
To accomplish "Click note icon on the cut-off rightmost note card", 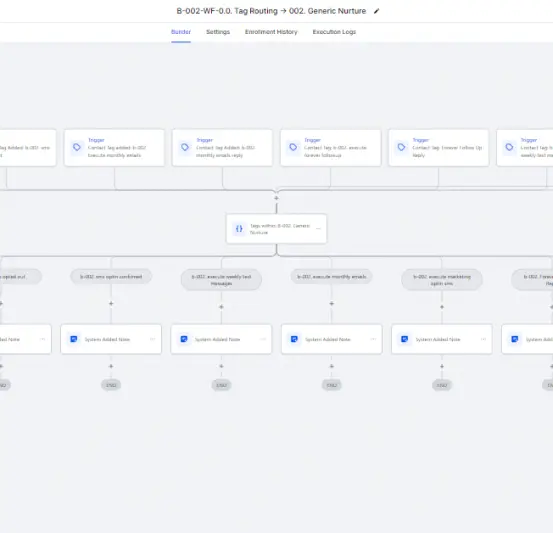I will [515, 339].
